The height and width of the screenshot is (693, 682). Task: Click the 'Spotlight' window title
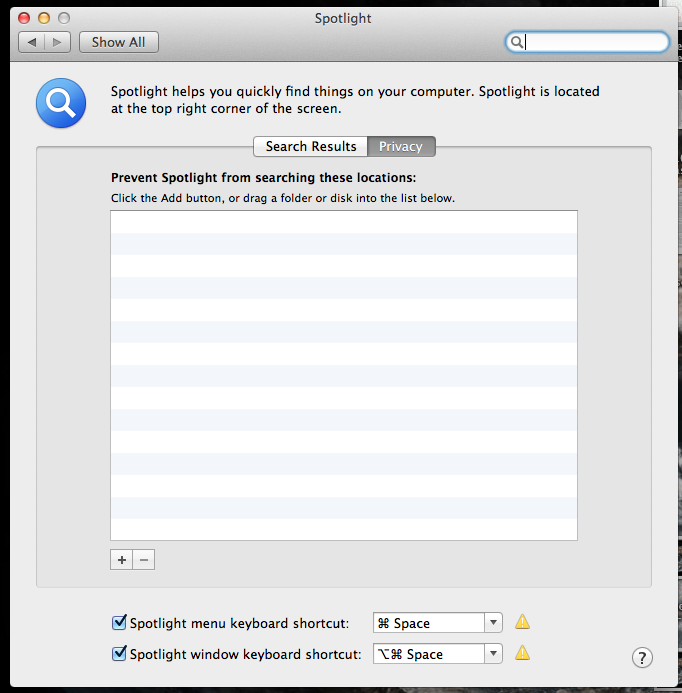pyautogui.click(x=343, y=19)
